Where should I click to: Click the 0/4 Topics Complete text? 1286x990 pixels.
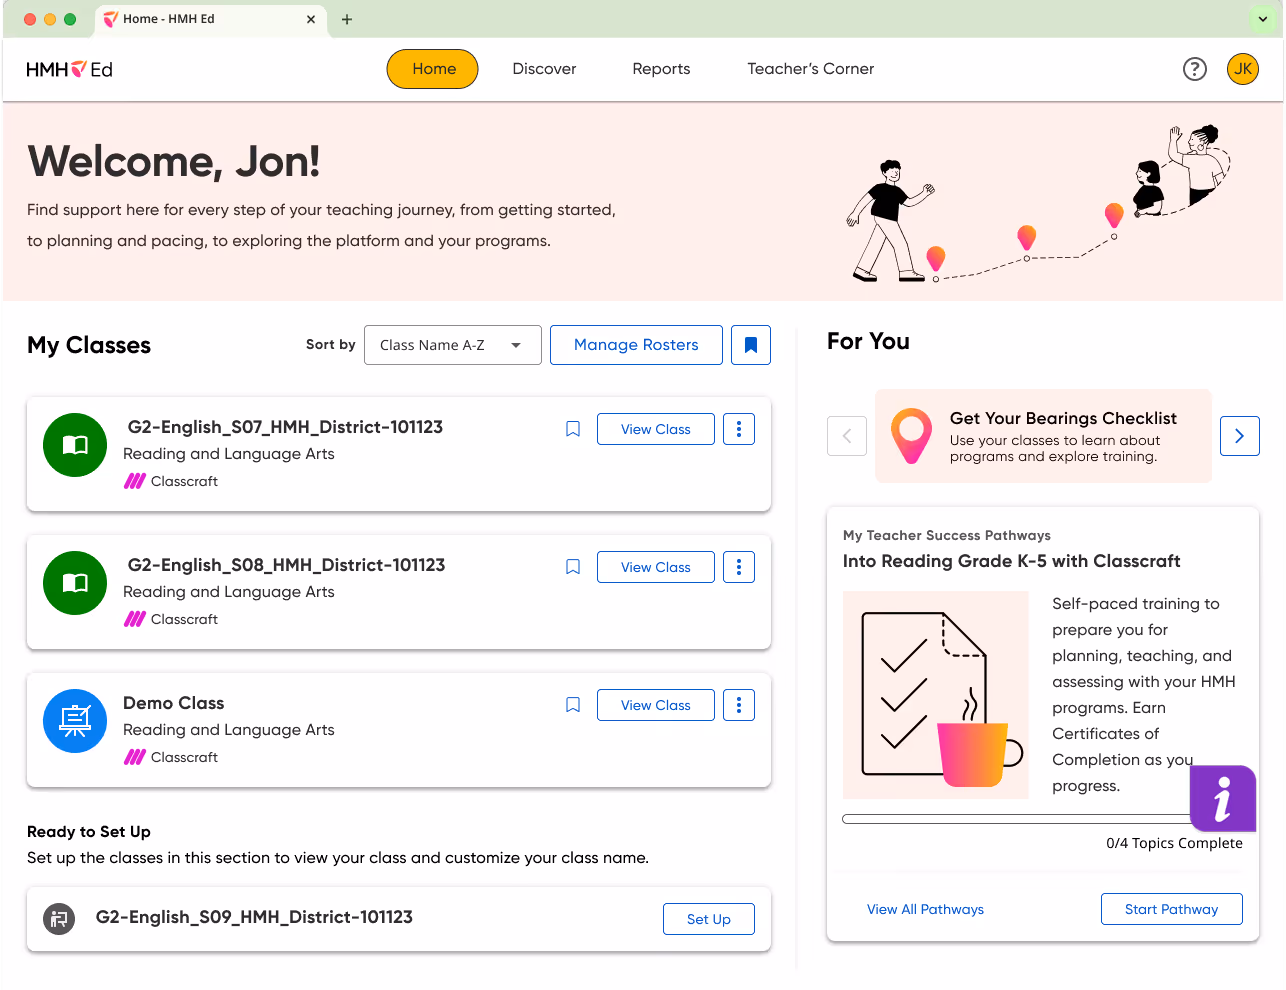pos(1174,843)
